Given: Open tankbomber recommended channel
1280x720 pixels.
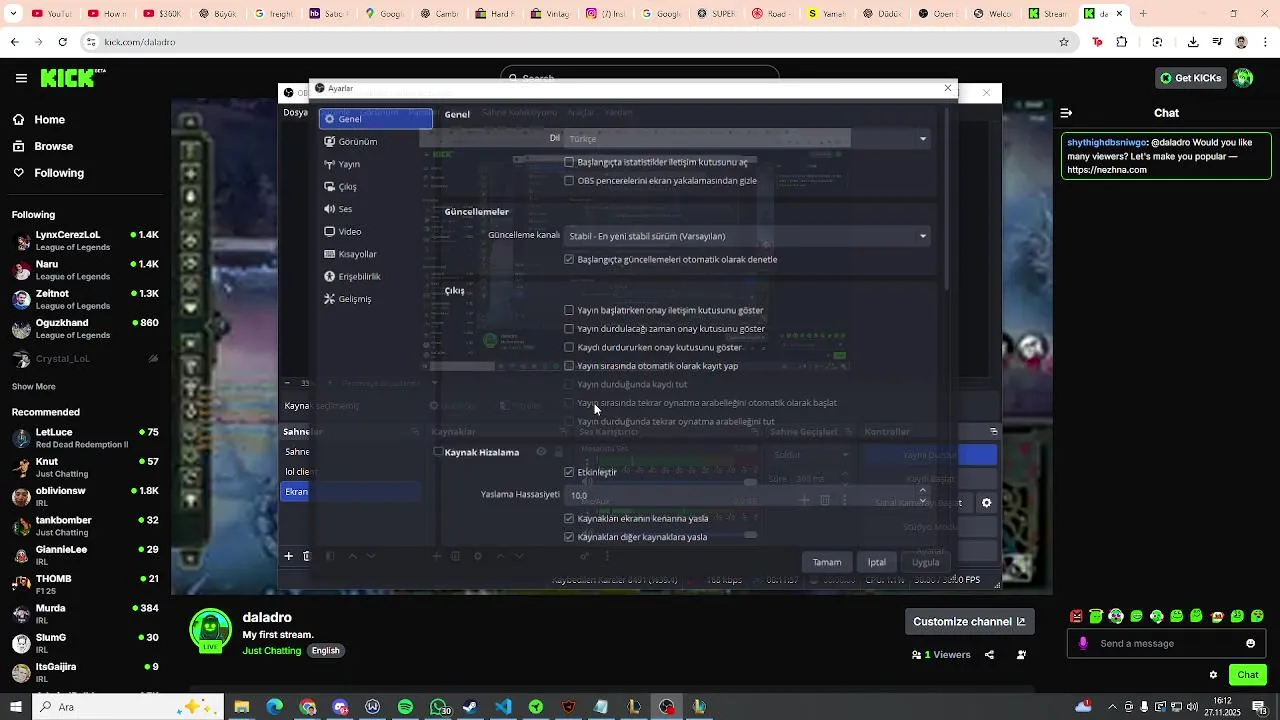Looking at the screenshot, I should point(85,526).
